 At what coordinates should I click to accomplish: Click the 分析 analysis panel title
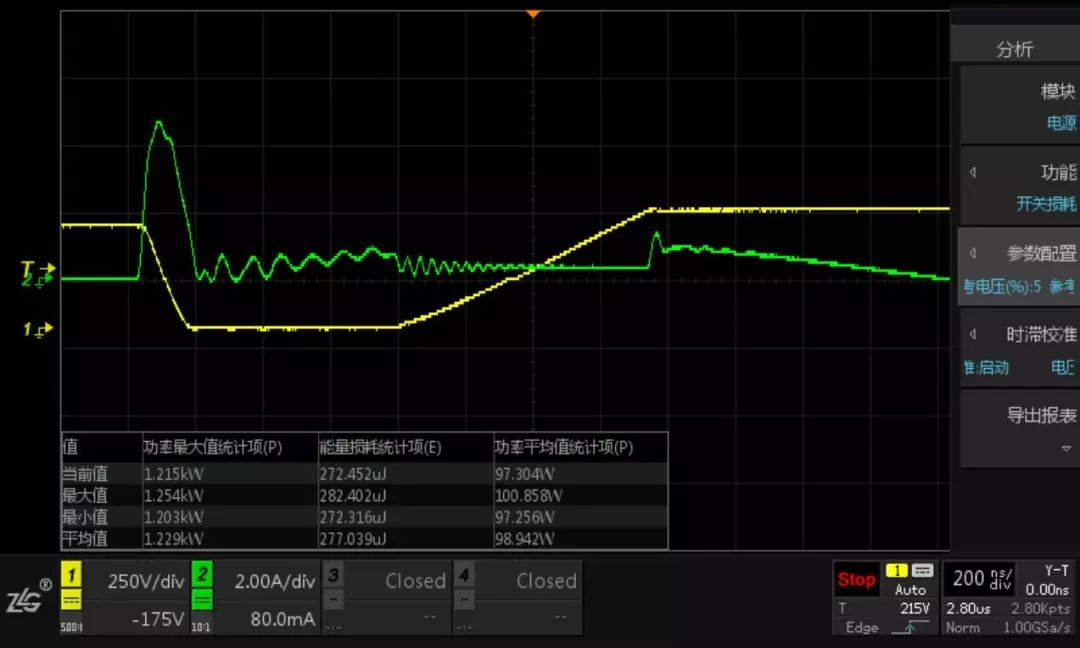tap(1015, 49)
